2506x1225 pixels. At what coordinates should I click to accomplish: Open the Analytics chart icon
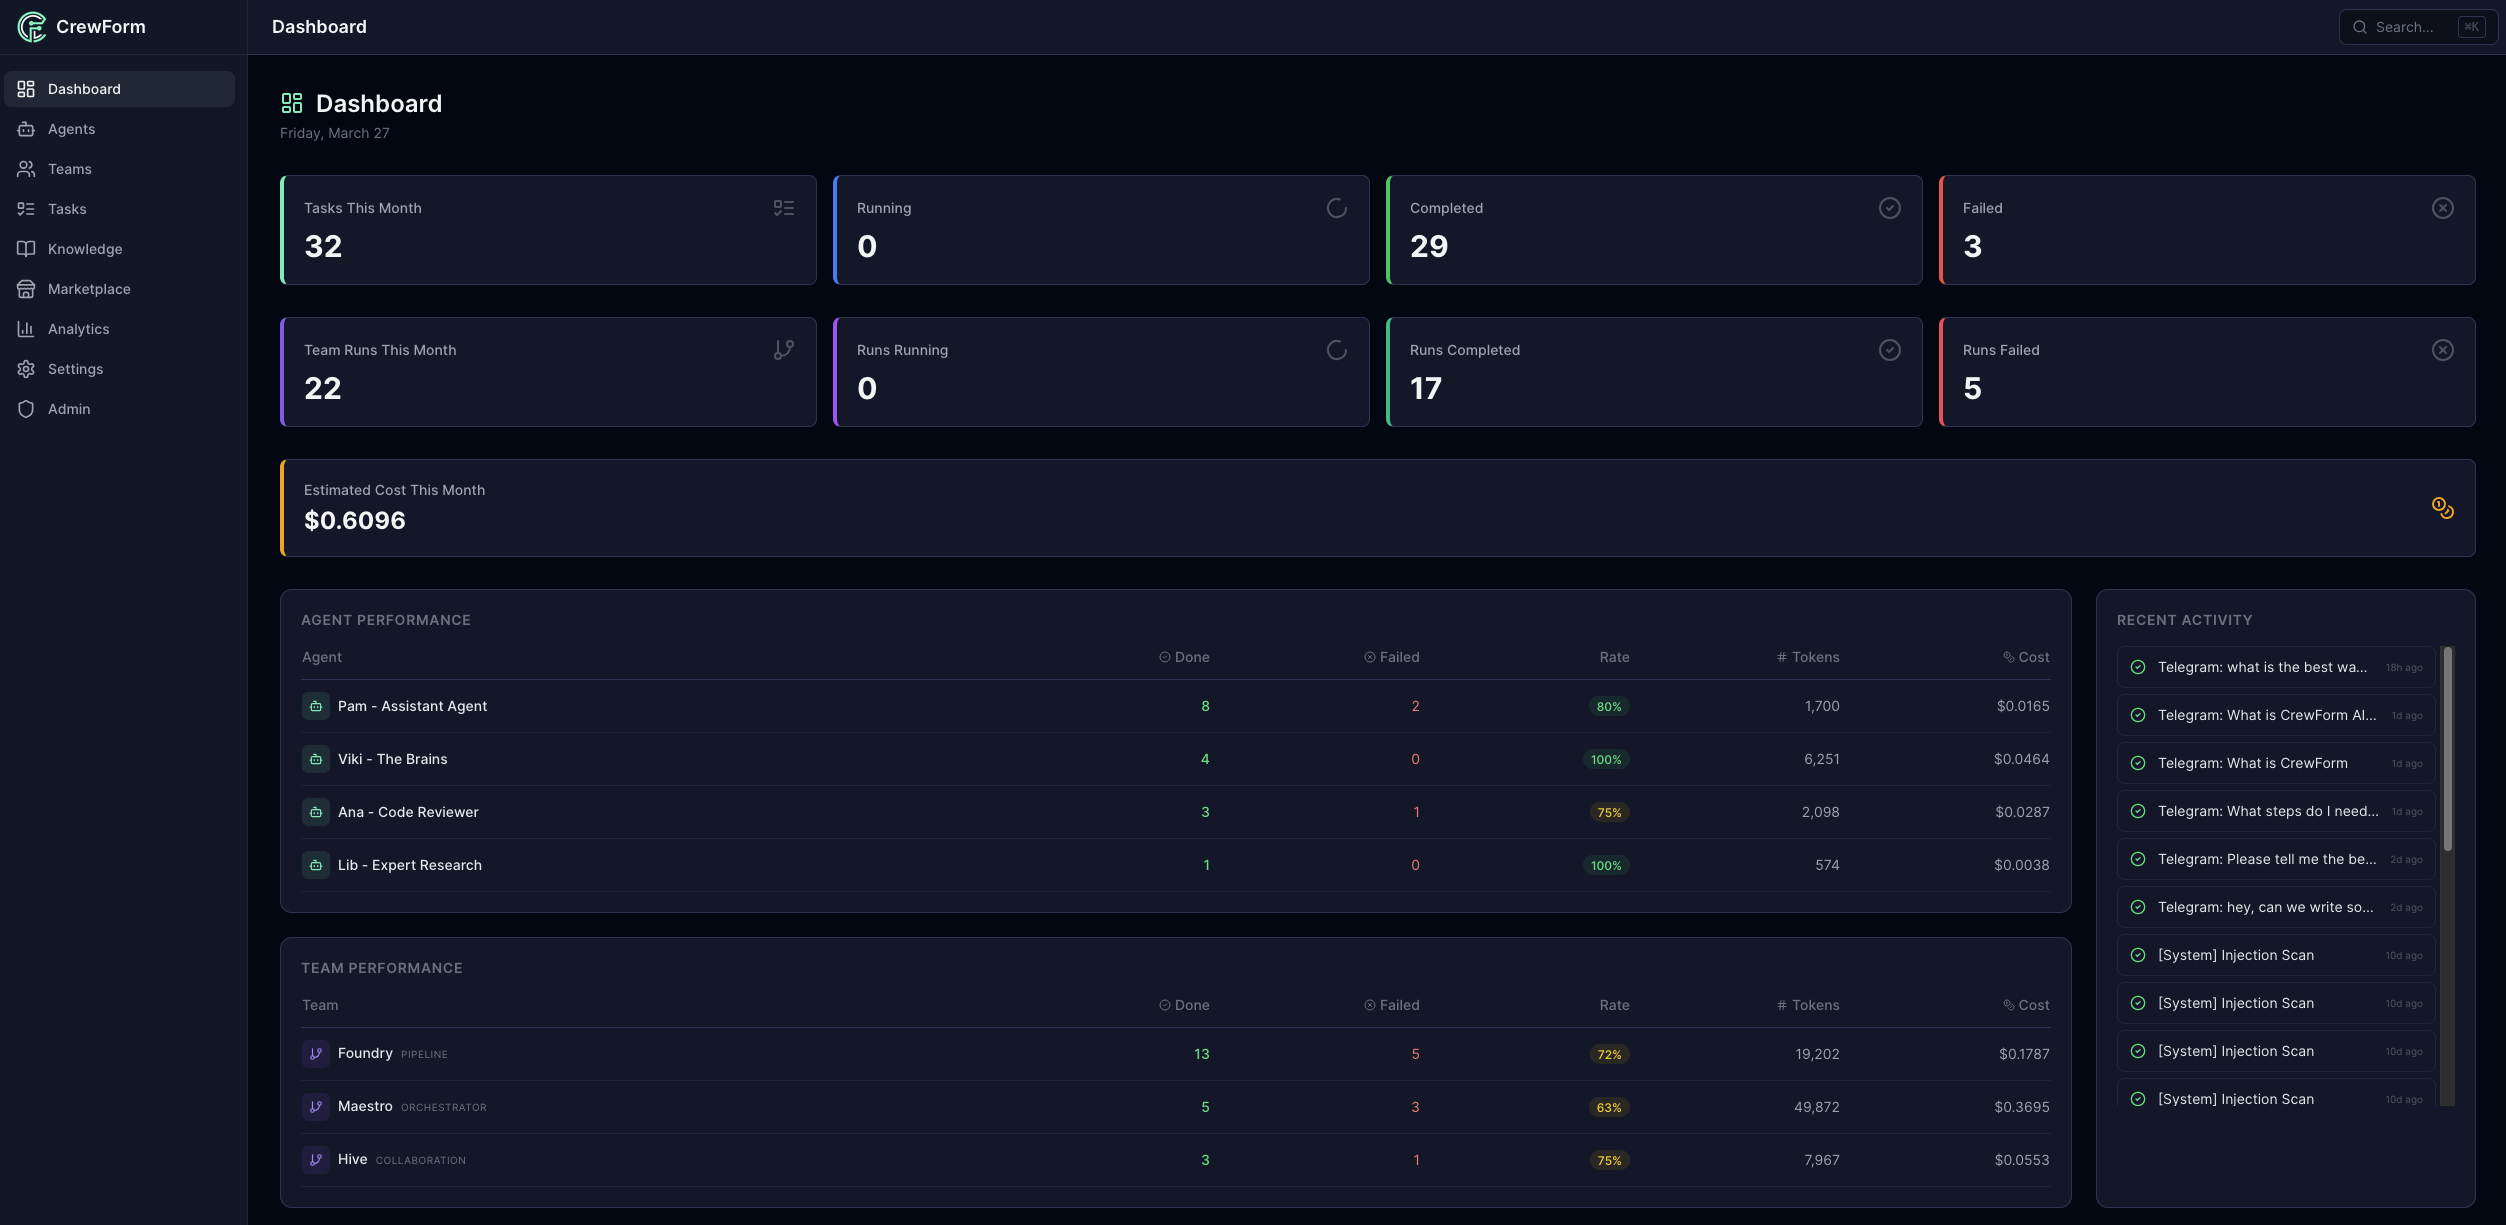point(26,328)
